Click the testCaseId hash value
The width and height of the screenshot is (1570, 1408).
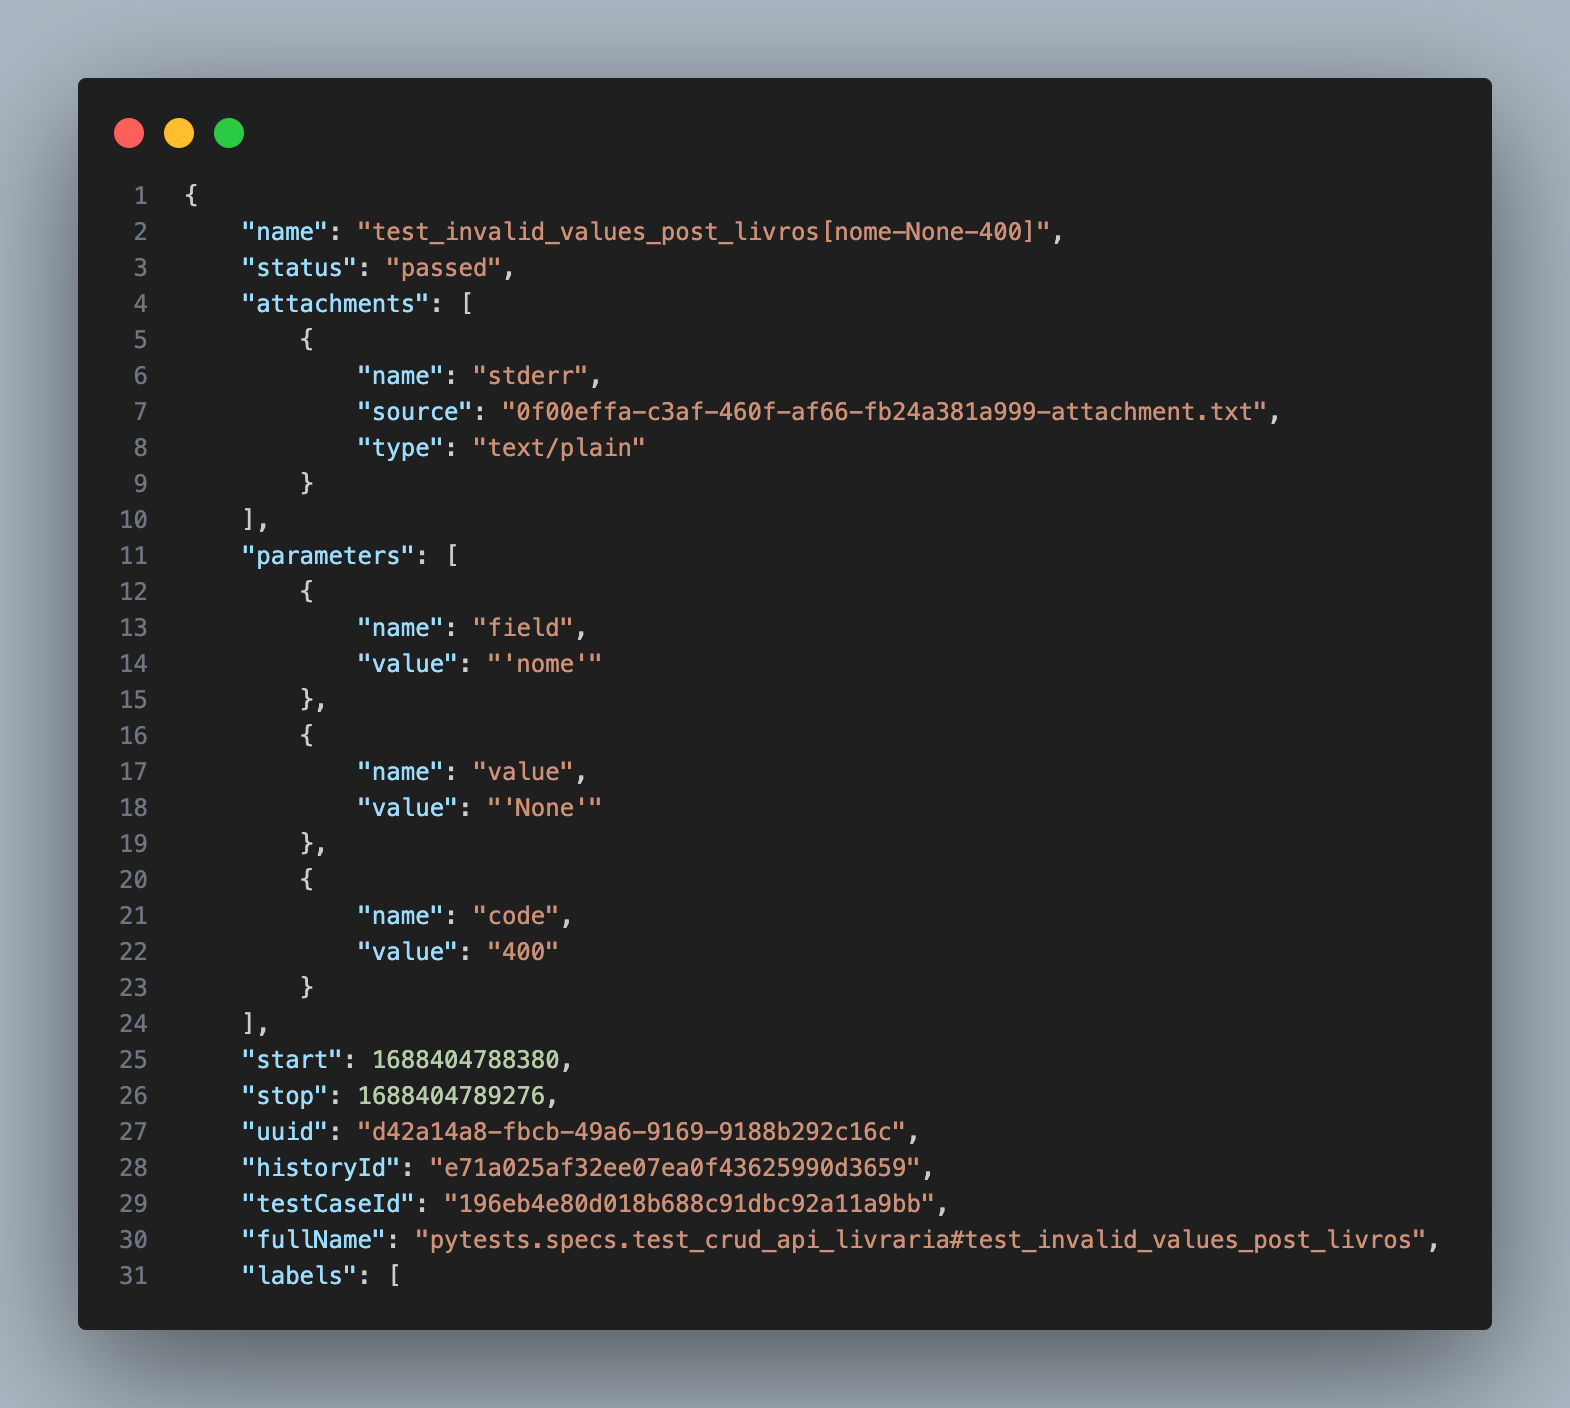pyautogui.click(x=689, y=1204)
